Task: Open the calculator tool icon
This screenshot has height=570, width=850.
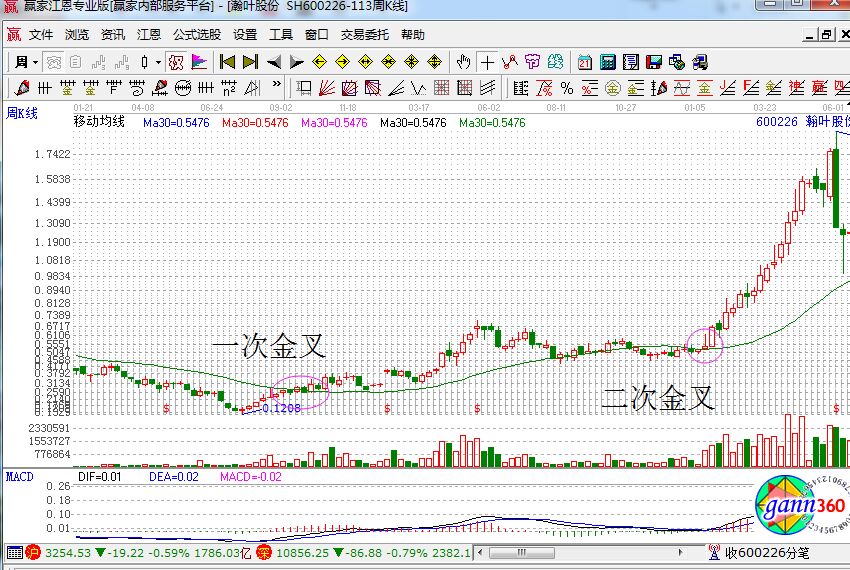Action: tap(607, 62)
